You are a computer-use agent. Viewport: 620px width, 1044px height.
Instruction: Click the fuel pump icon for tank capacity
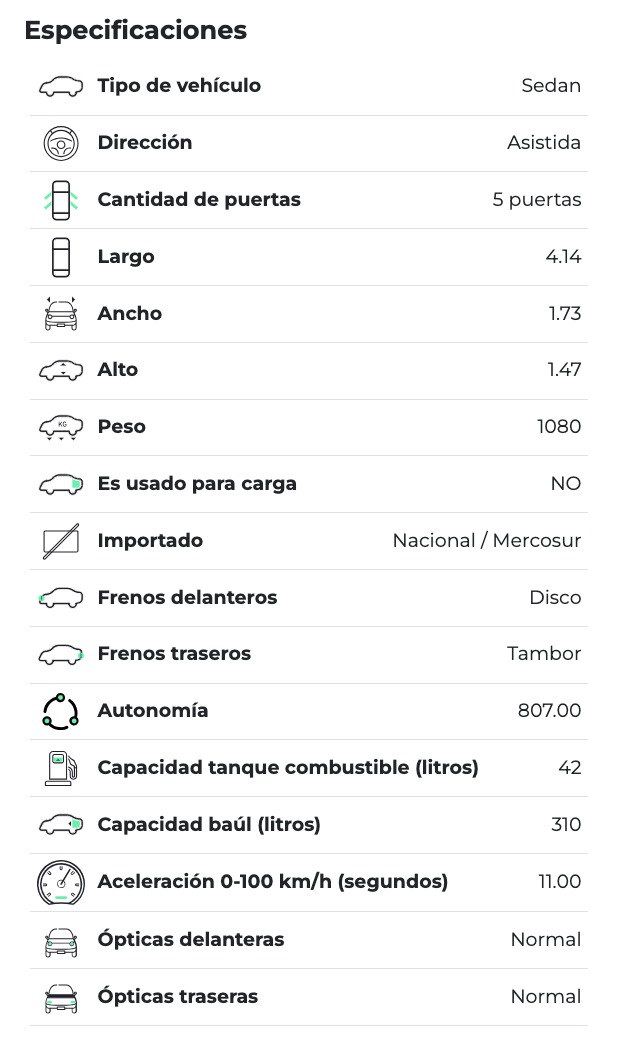coord(61,768)
